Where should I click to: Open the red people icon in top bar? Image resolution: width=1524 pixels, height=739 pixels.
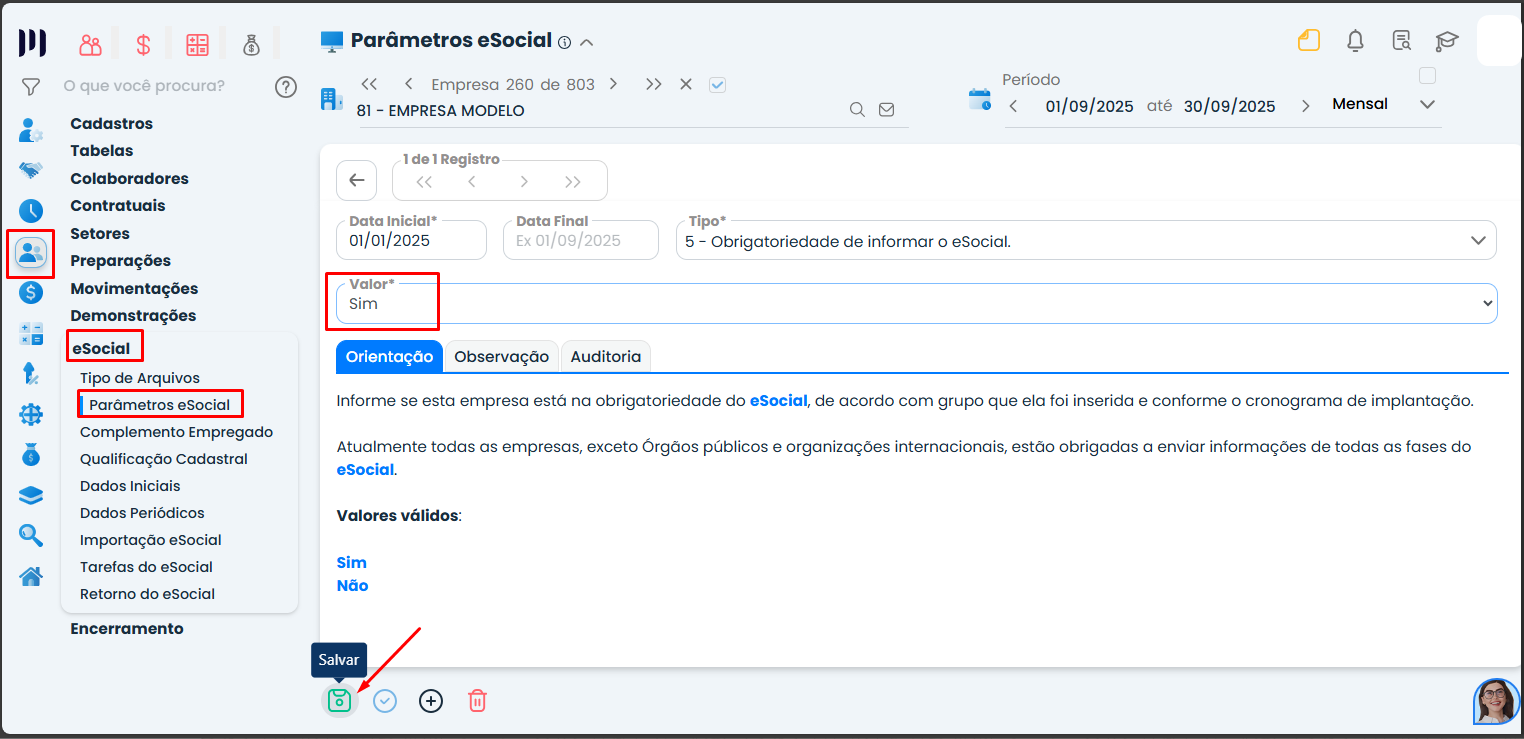pos(91,44)
